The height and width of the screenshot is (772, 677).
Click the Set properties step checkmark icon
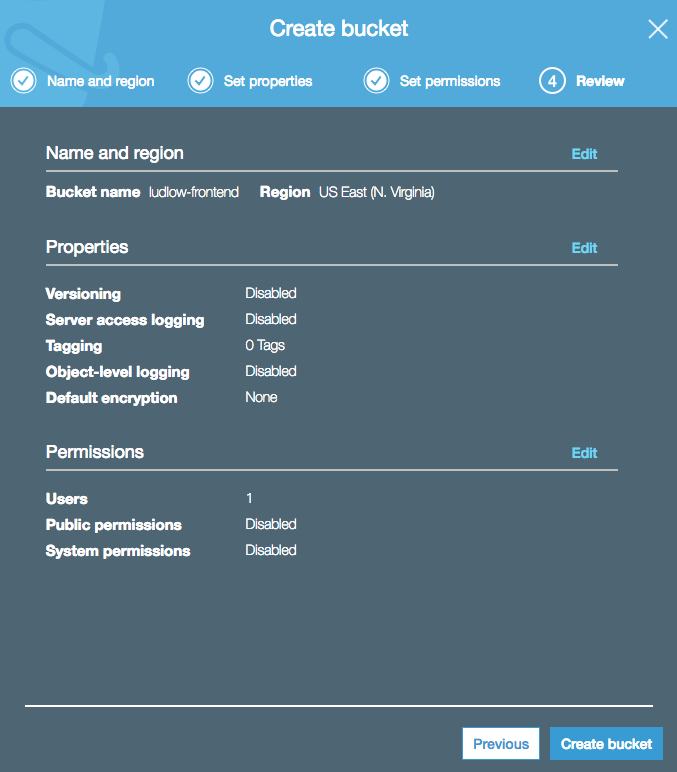click(x=200, y=81)
